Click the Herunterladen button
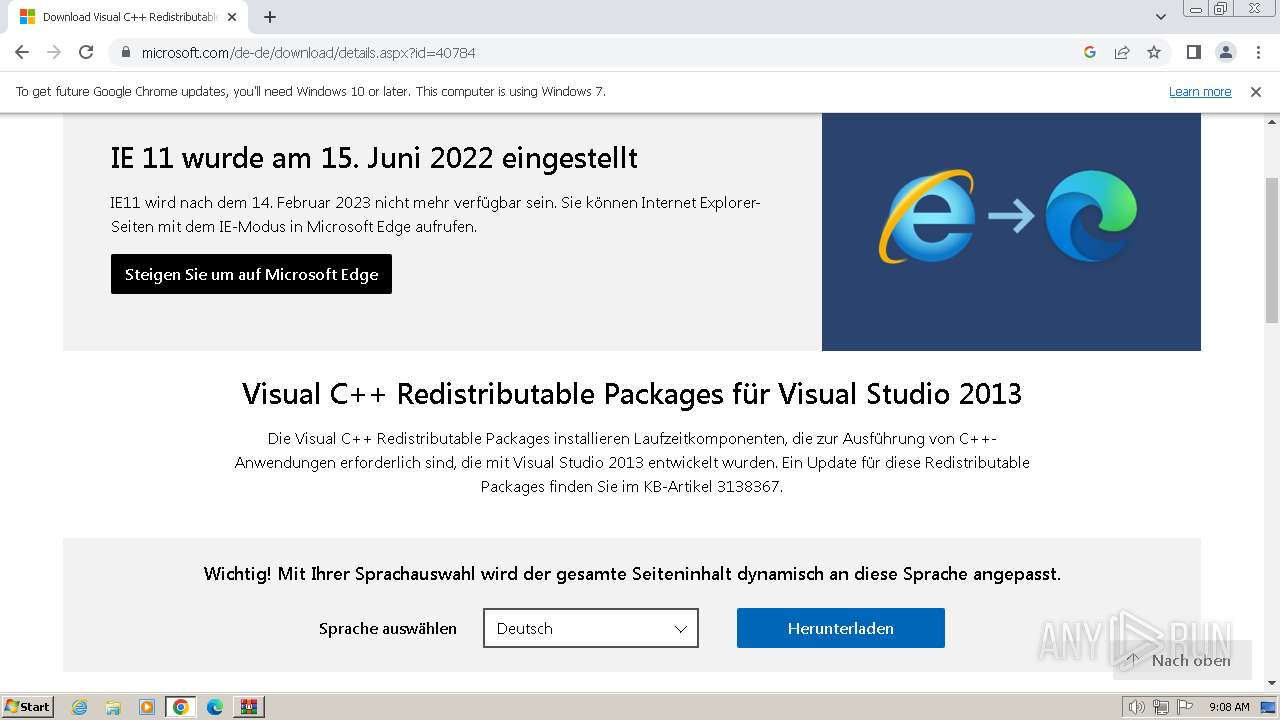Screen dimensions: 1280x720 pos(840,628)
